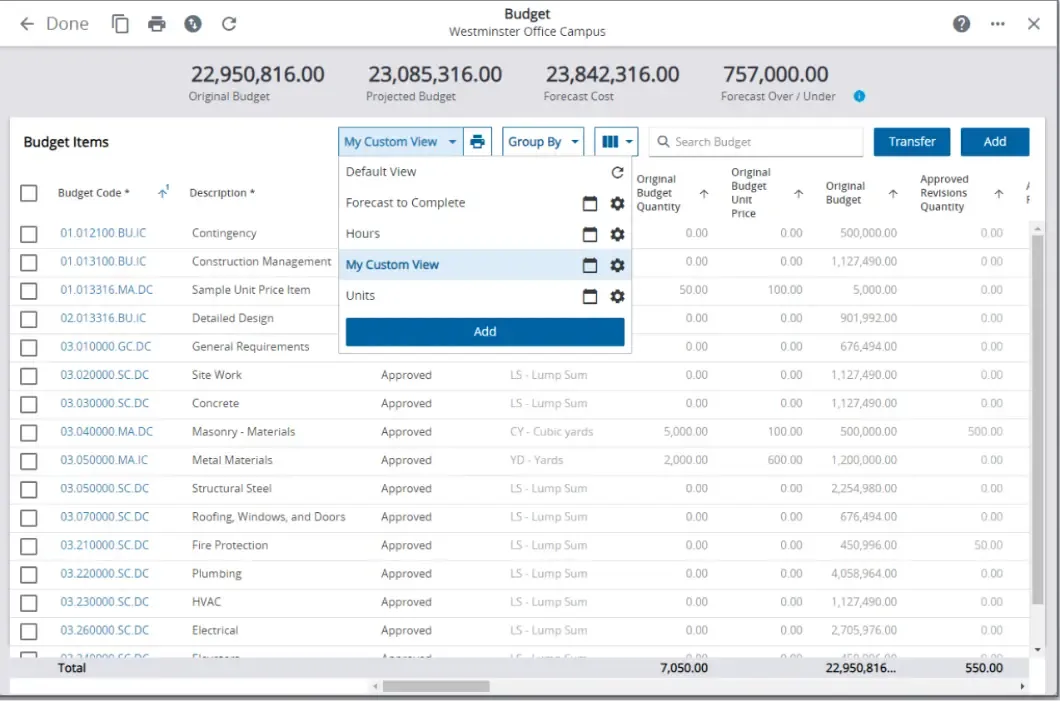Click the vertical scrollbar thumb
1060x701 pixels.
click(1038, 419)
